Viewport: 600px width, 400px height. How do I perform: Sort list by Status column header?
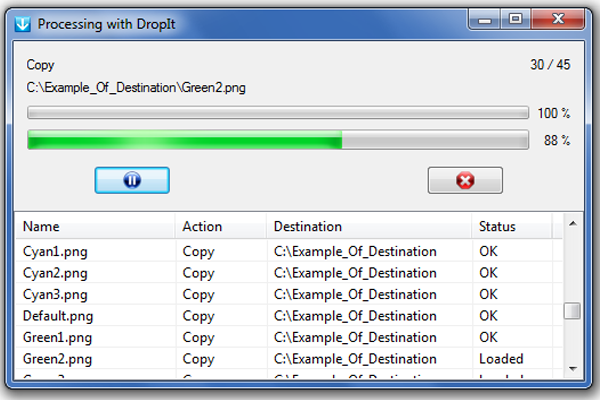pos(512,226)
